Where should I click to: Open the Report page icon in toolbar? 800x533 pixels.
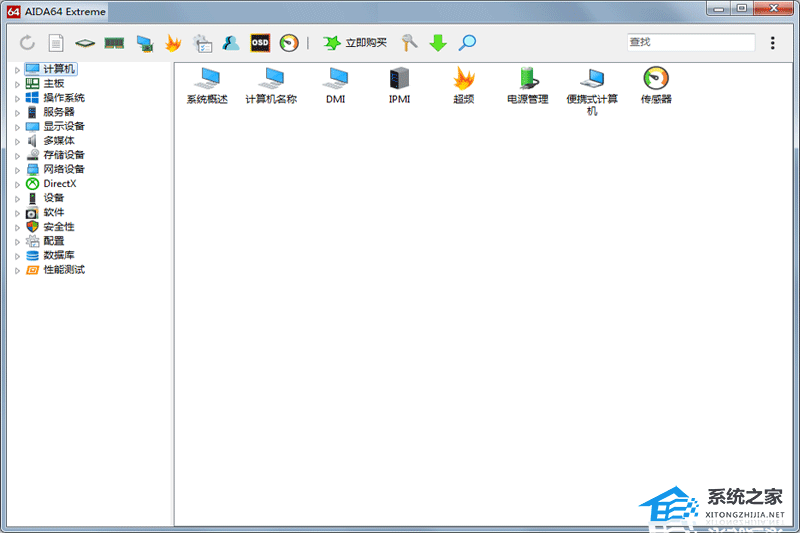click(x=56, y=43)
